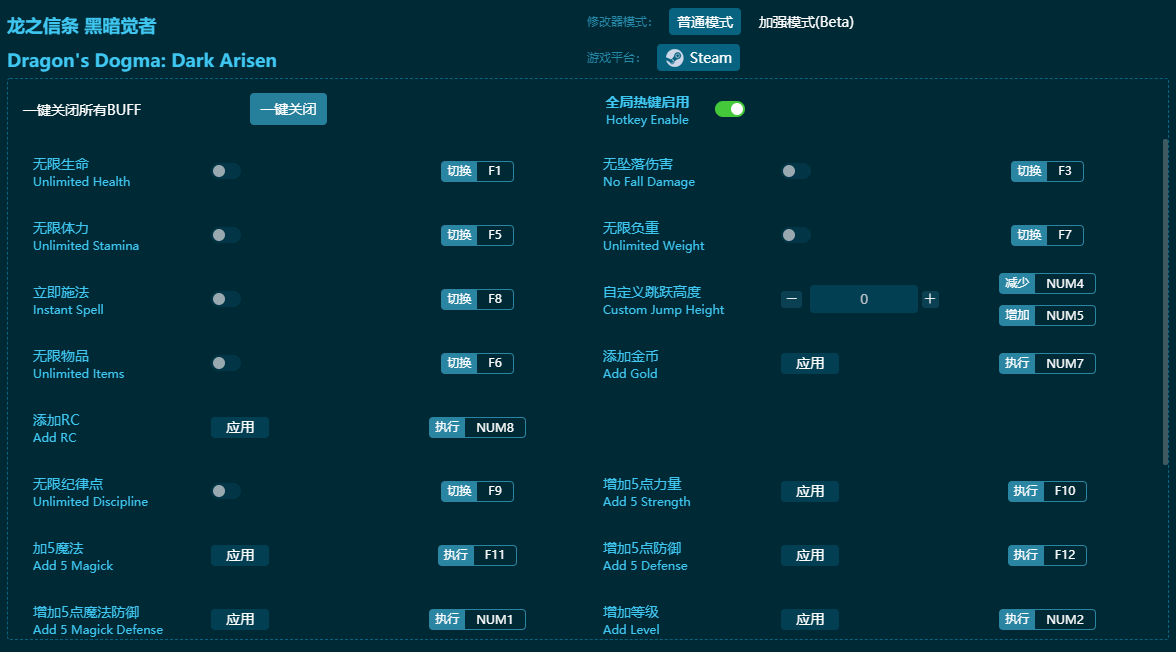Click the Custom Jump Height value field
This screenshot has width=1176, height=652.
(x=863, y=299)
